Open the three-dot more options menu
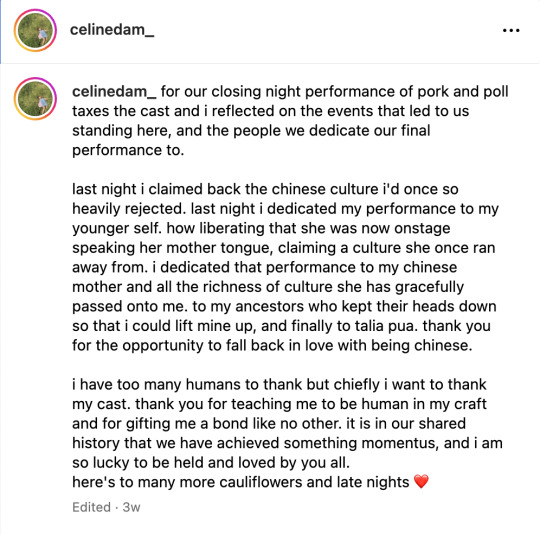The image size is (540, 535). click(x=511, y=31)
